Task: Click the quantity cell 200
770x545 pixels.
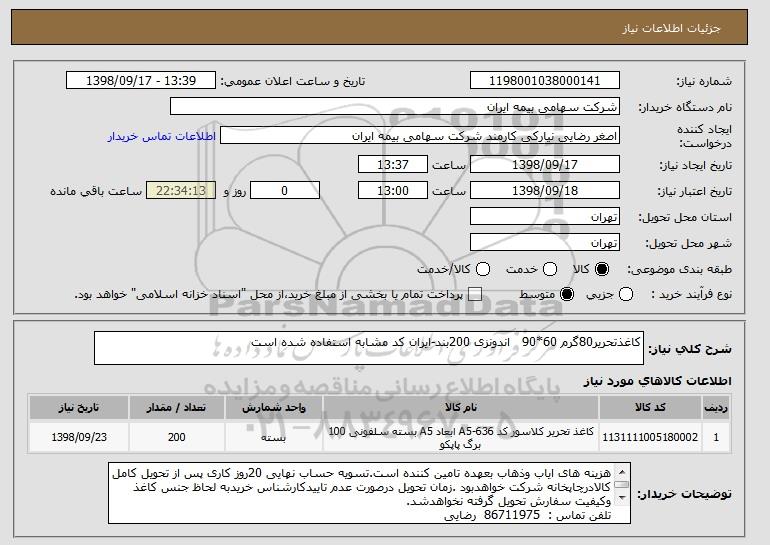Action: tap(176, 437)
